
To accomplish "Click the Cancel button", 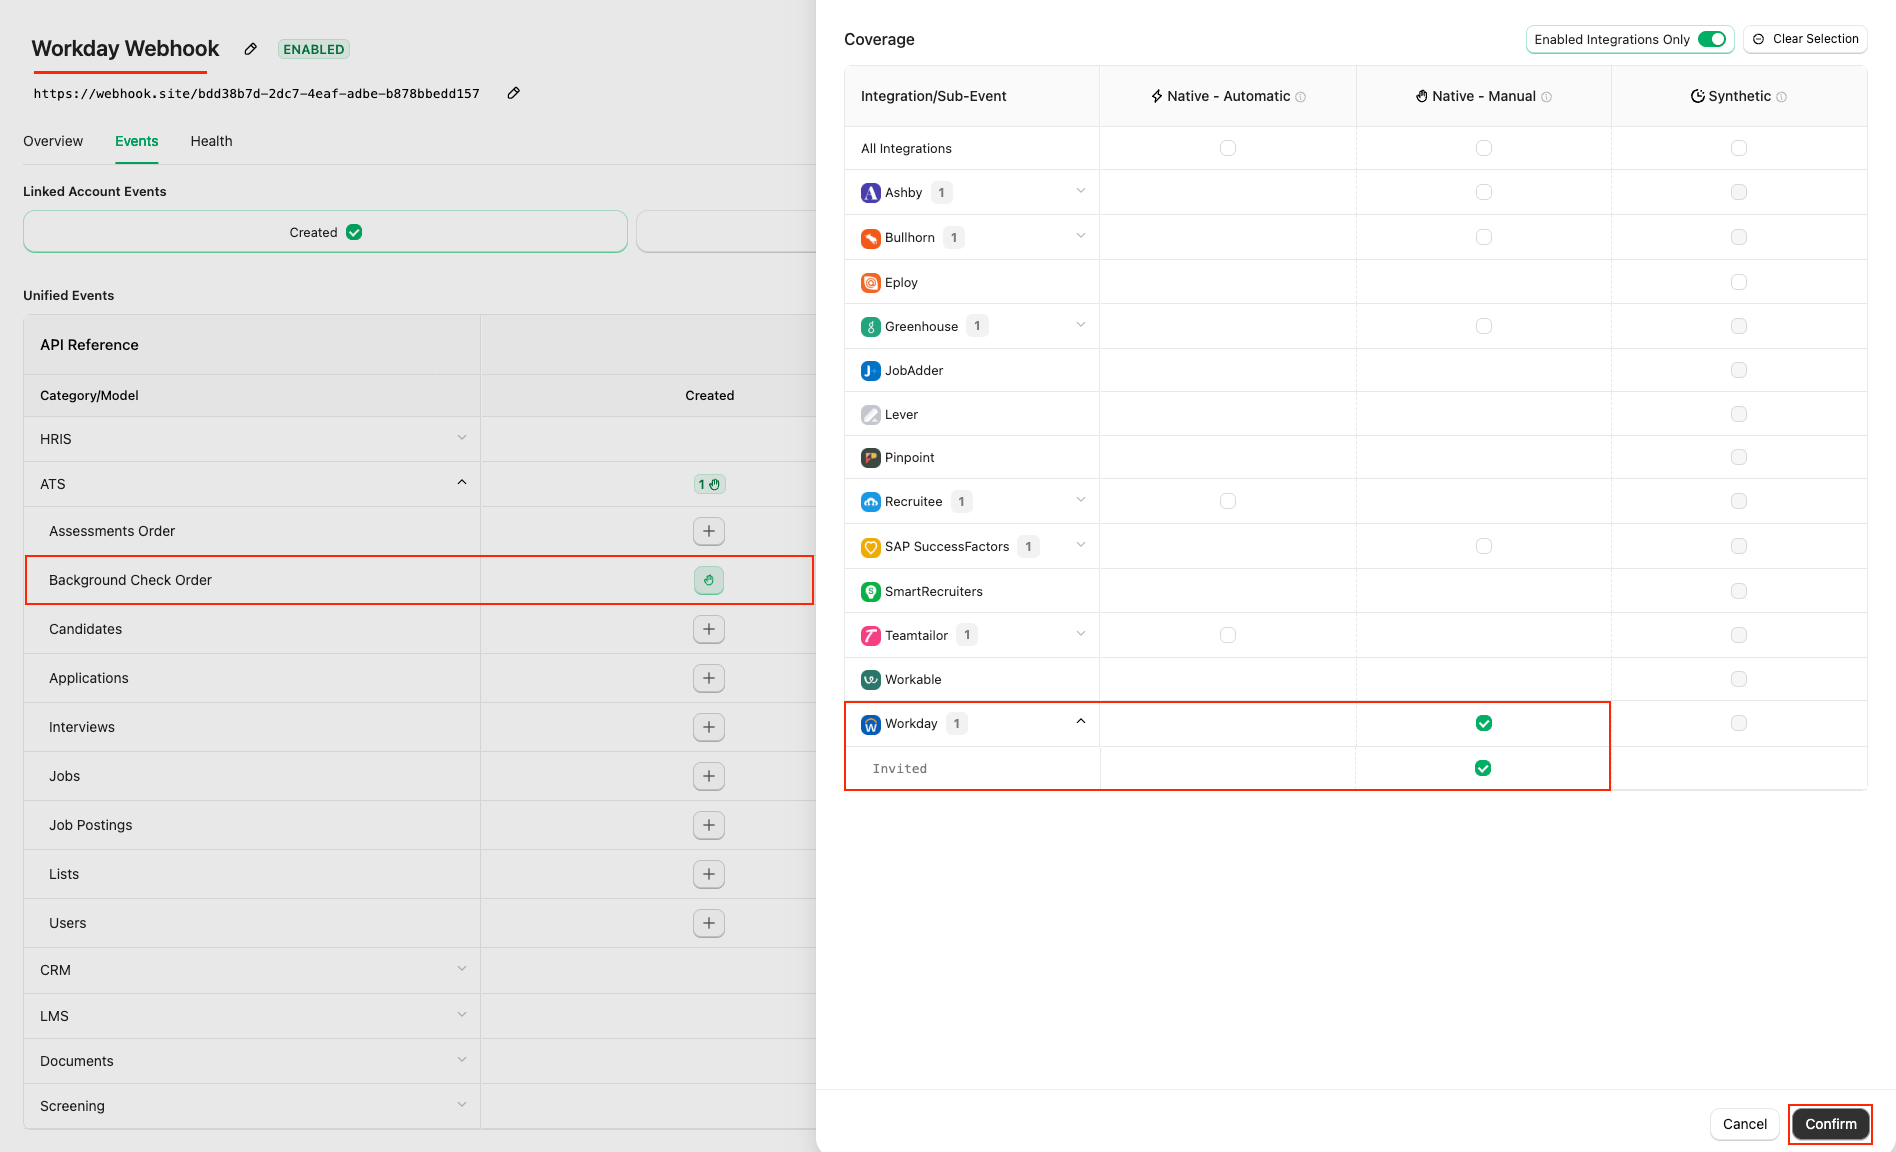I will (1745, 1124).
